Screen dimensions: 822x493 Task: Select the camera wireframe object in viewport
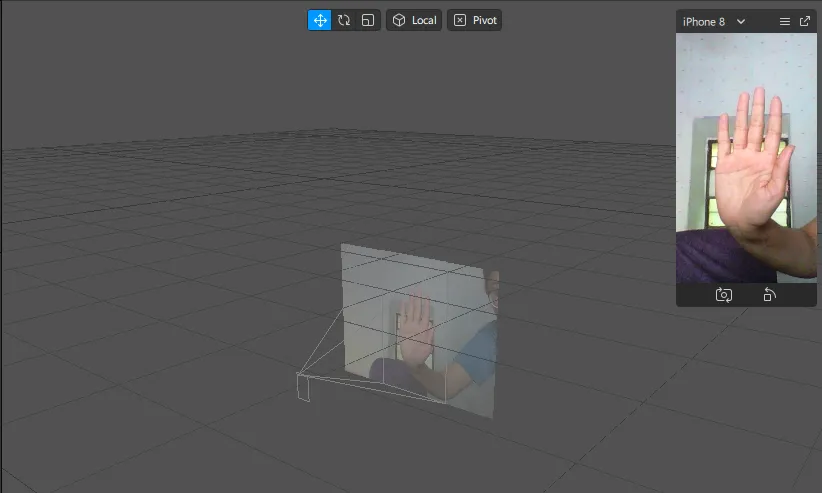coord(304,387)
